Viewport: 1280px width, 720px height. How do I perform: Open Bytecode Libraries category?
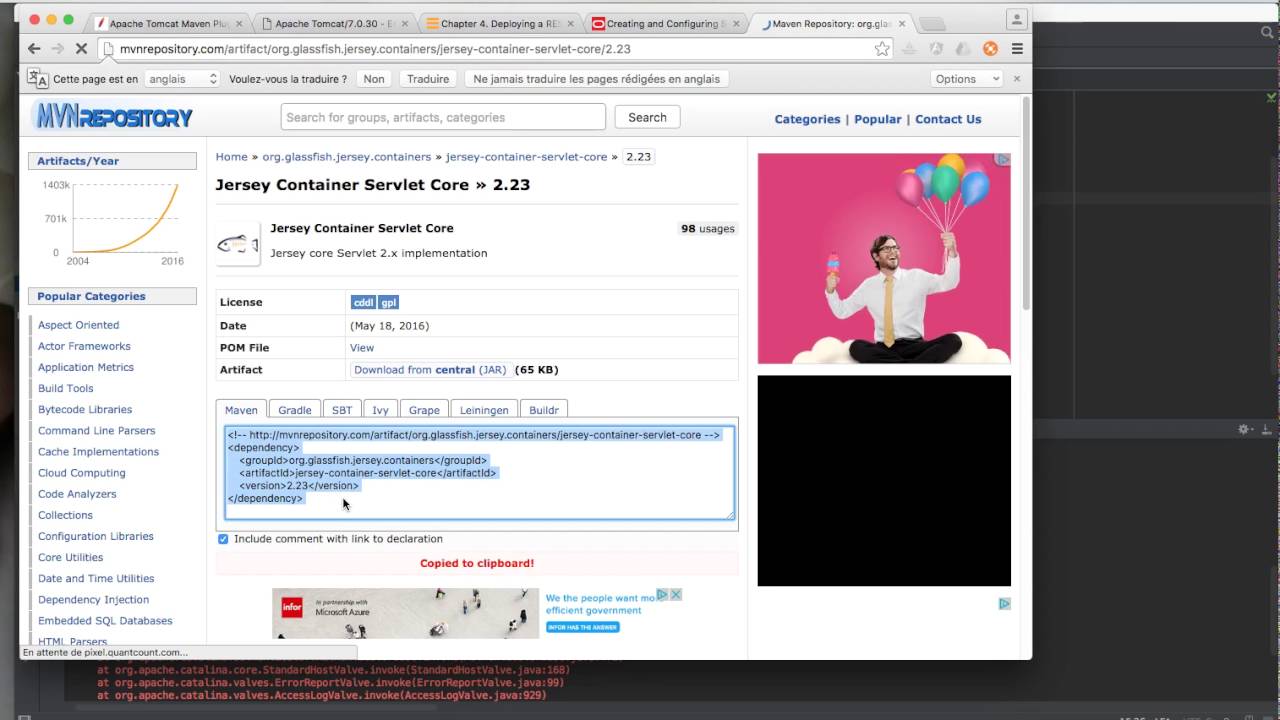click(85, 409)
